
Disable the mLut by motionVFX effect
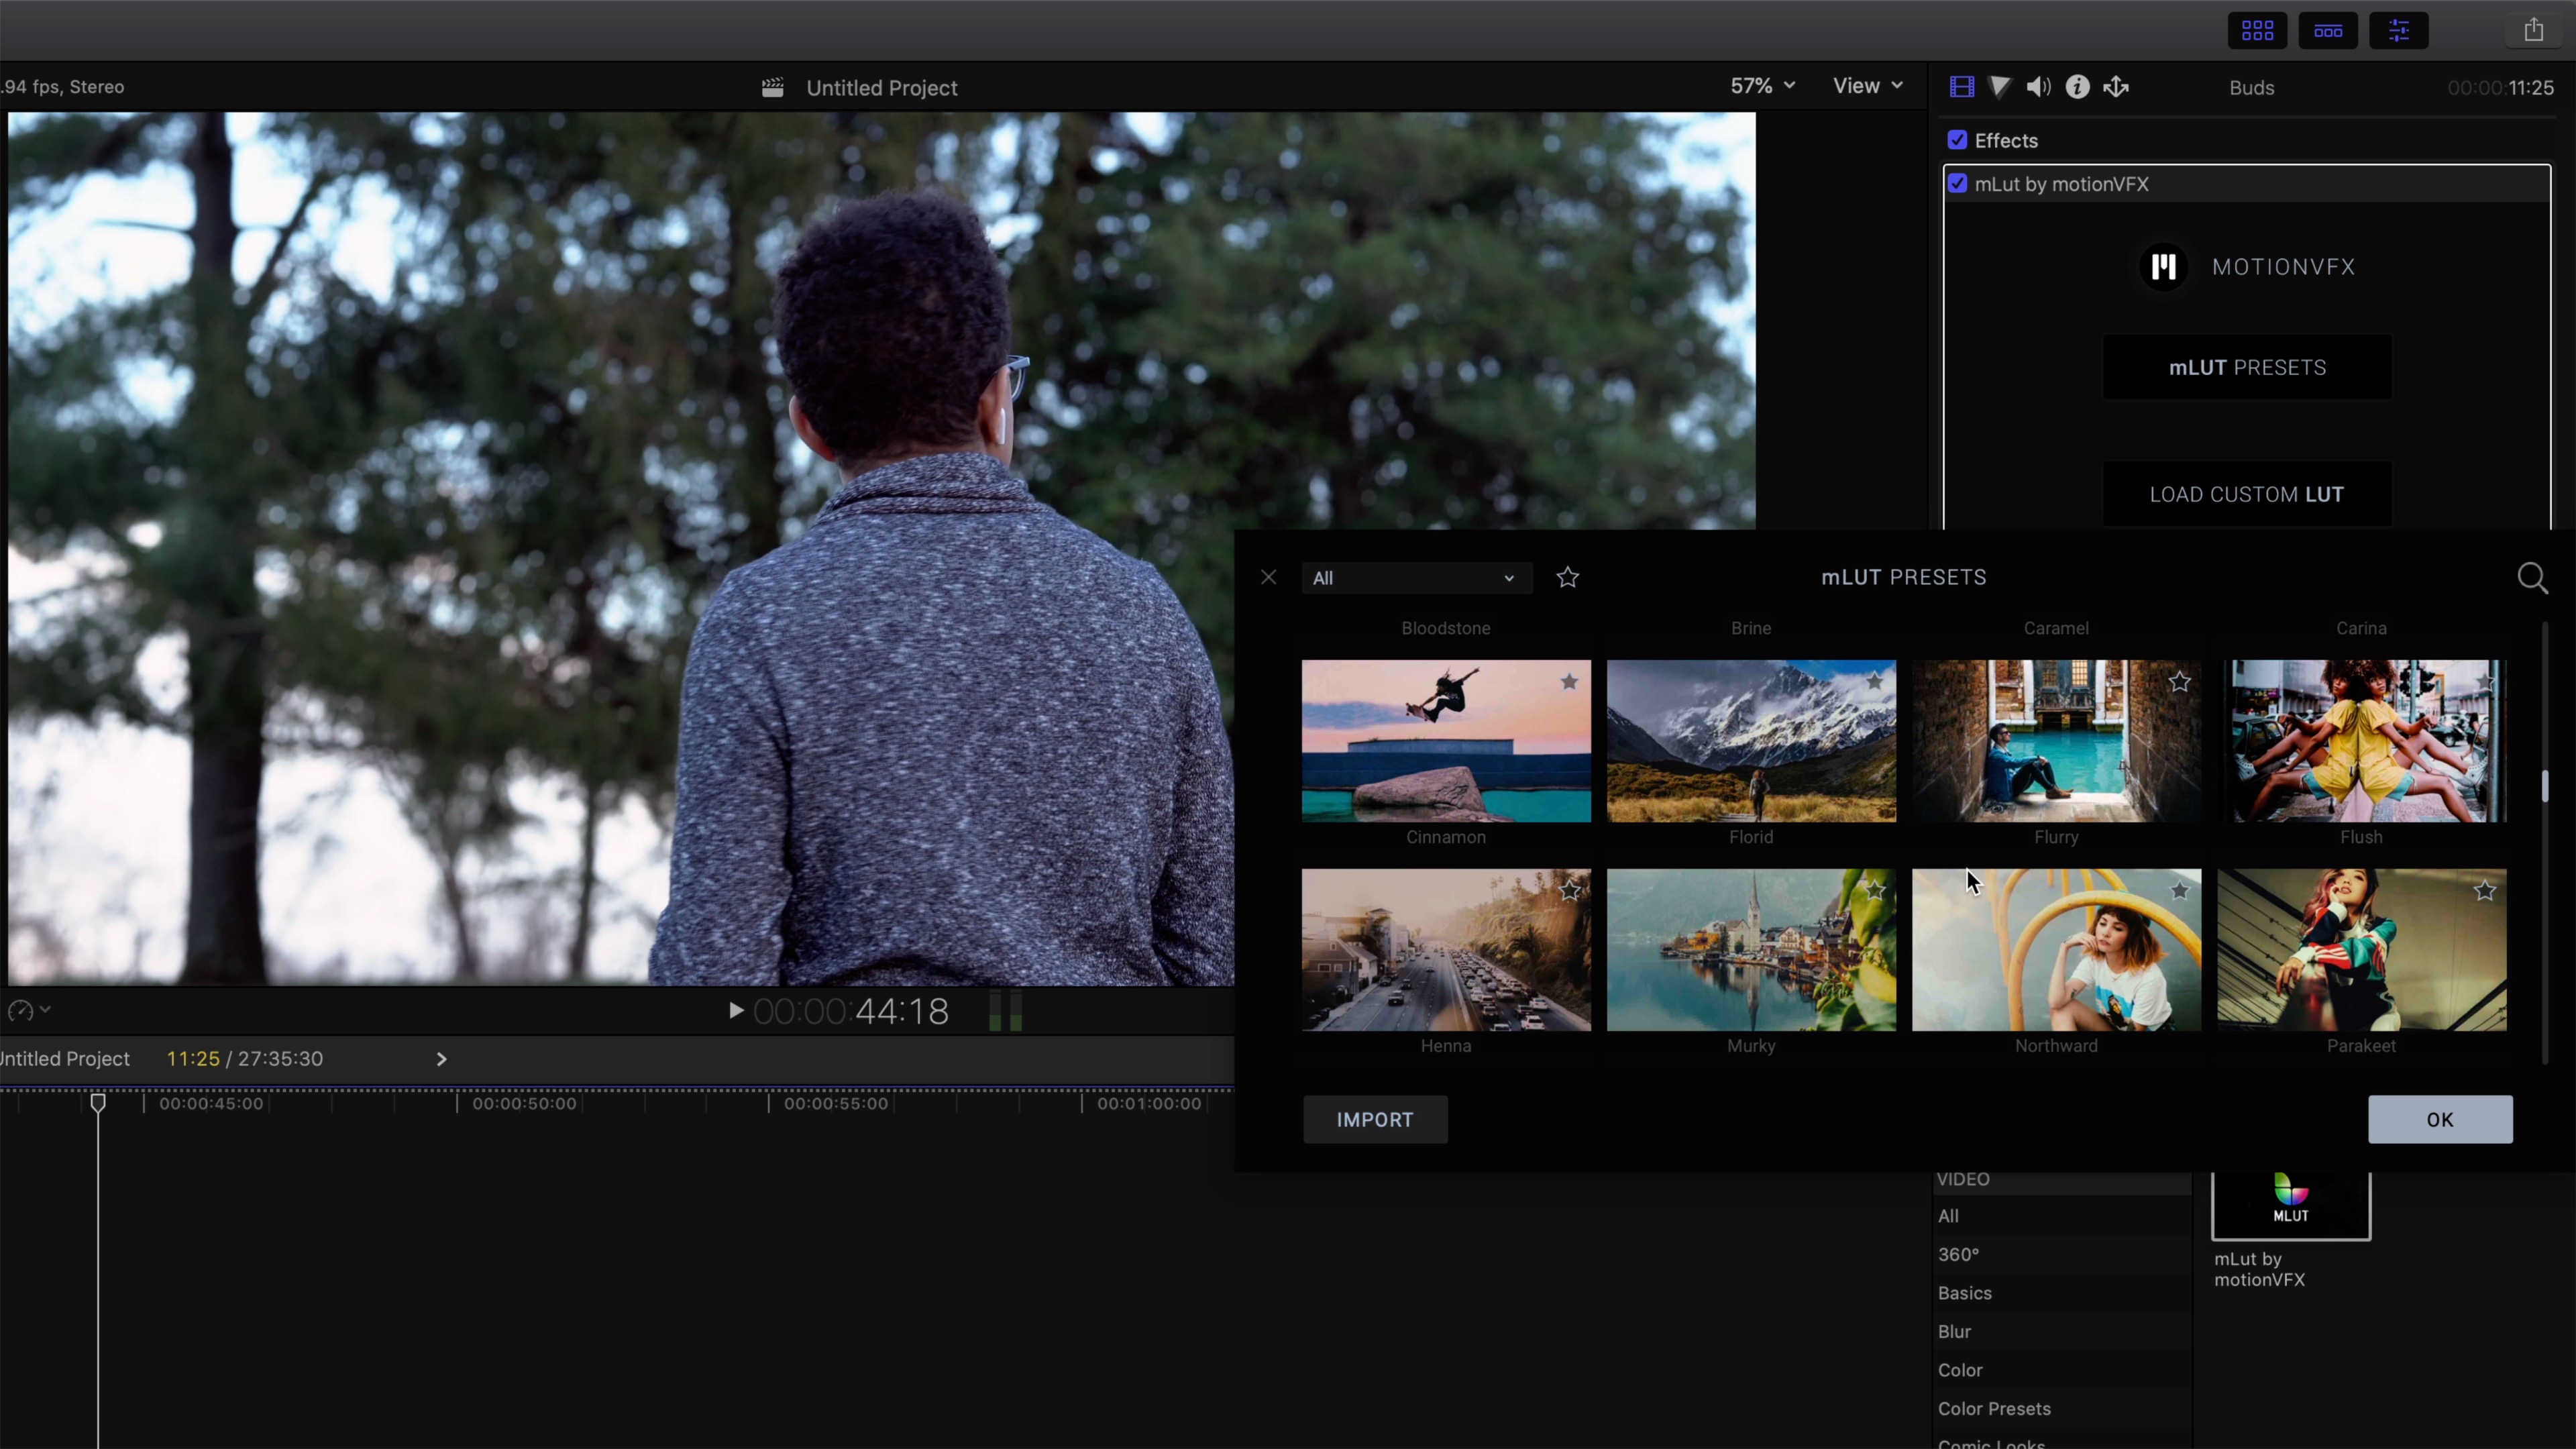point(1957,184)
